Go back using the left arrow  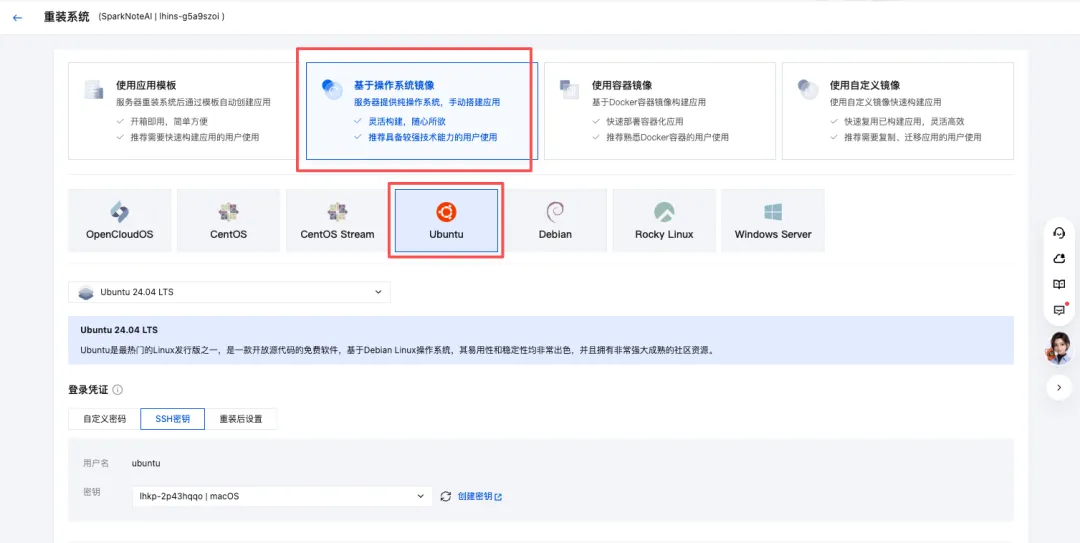(18, 17)
